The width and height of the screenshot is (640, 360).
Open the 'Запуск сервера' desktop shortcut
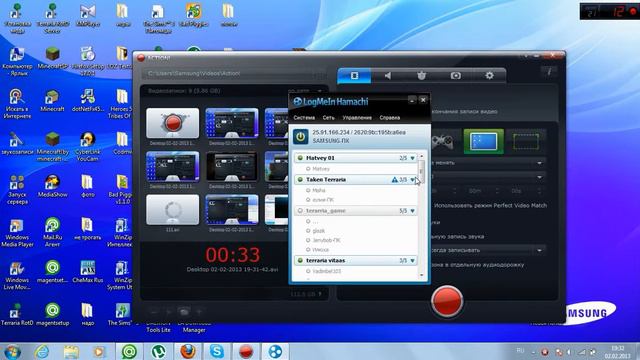pos(17,190)
